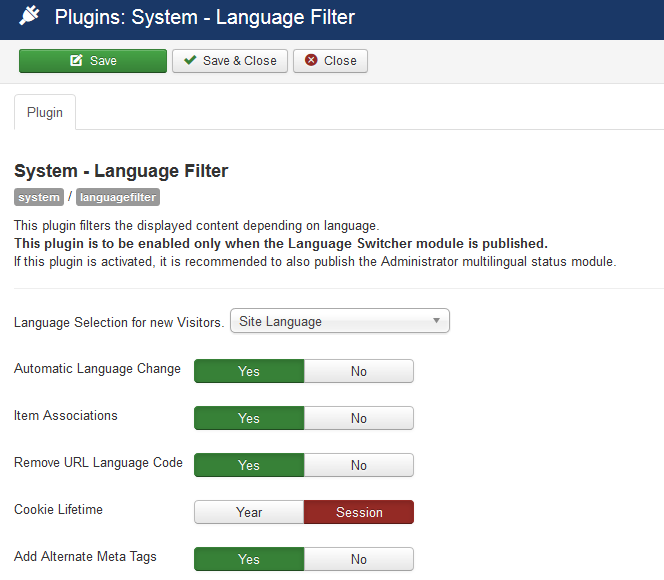Set Automatic Language Change to Yes

click(x=249, y=371)
